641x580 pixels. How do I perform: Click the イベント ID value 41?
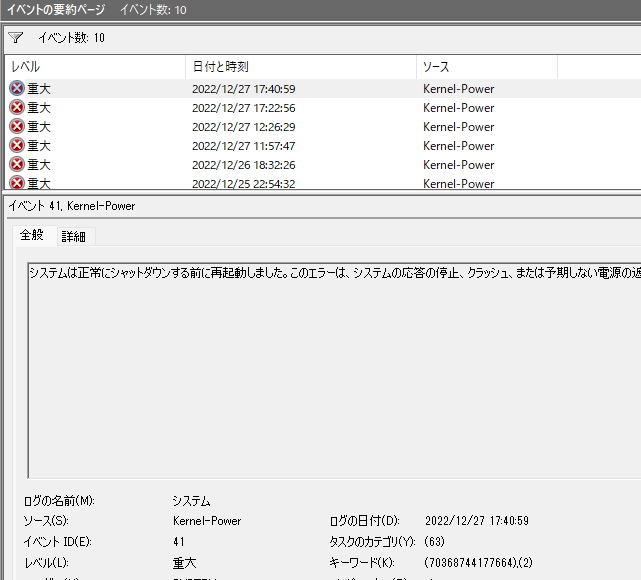coord(179,542)
